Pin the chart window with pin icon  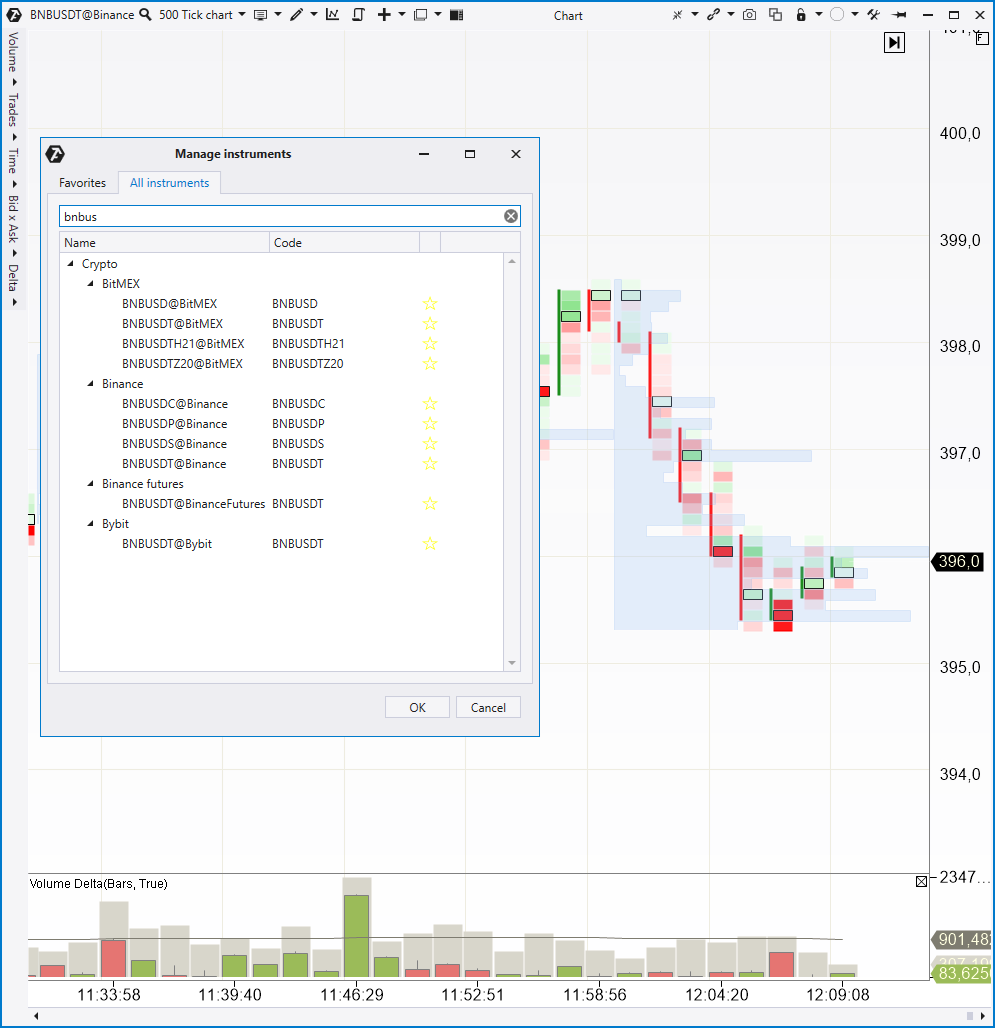pyautogui.click(x=900, y=14)
